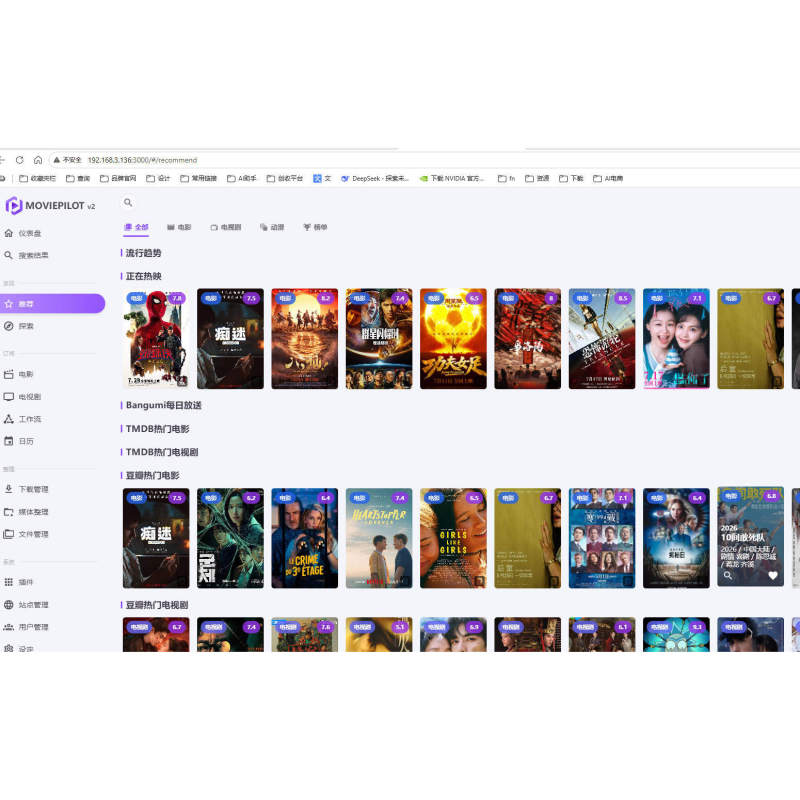The width and height of the screenshot is (800, 800).
Task: Click the 流行趋势 section heading
Action: tap(143, 253)
